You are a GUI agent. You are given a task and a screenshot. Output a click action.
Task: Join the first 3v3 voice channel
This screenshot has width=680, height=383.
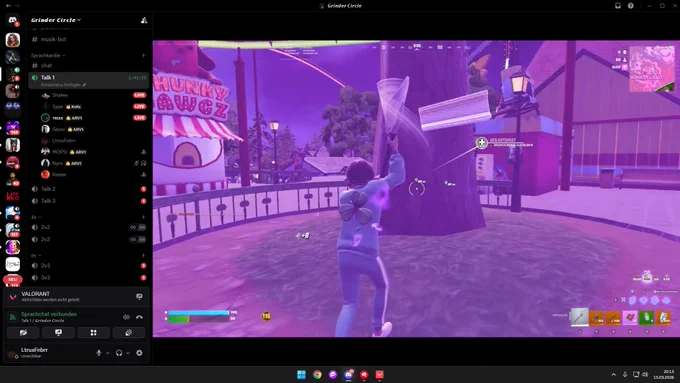(89, 265)
